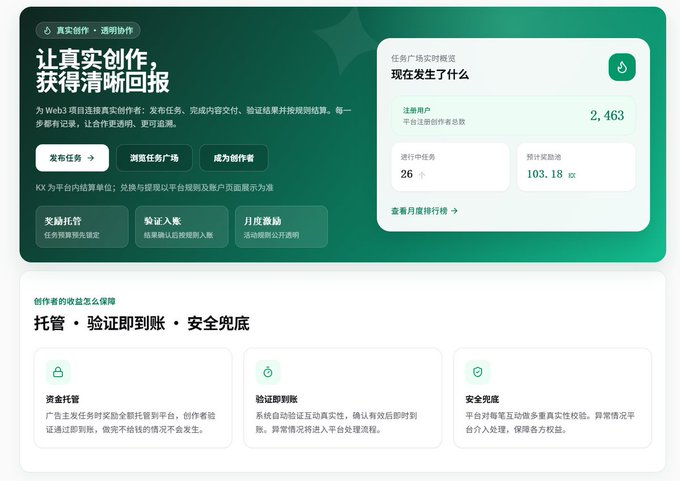This screenshot has height=481, width=680.
Task: Click heading 托管 · 验证即到账 · 安全兜底
Action: (x=142, y=324)
